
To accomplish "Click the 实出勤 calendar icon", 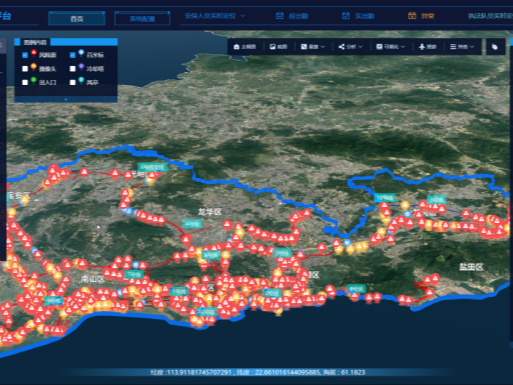I will pyautogui.click(x=346, y=16).
